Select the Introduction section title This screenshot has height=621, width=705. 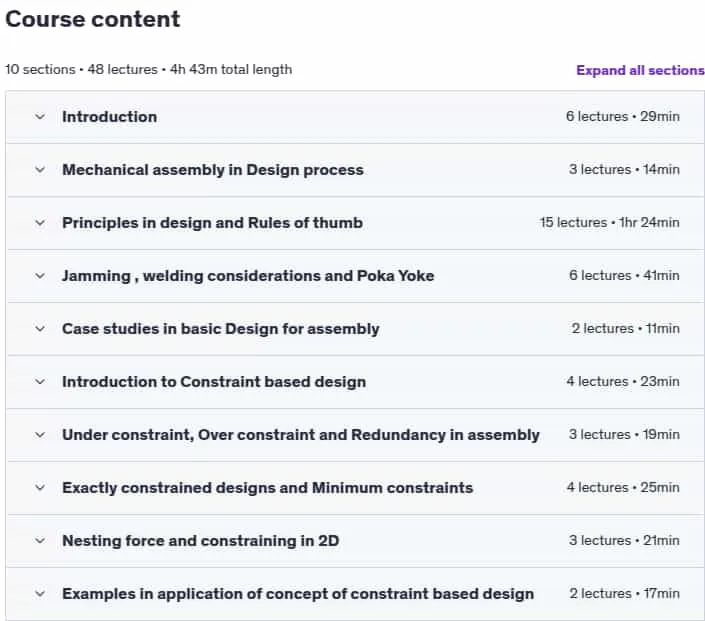110,117
